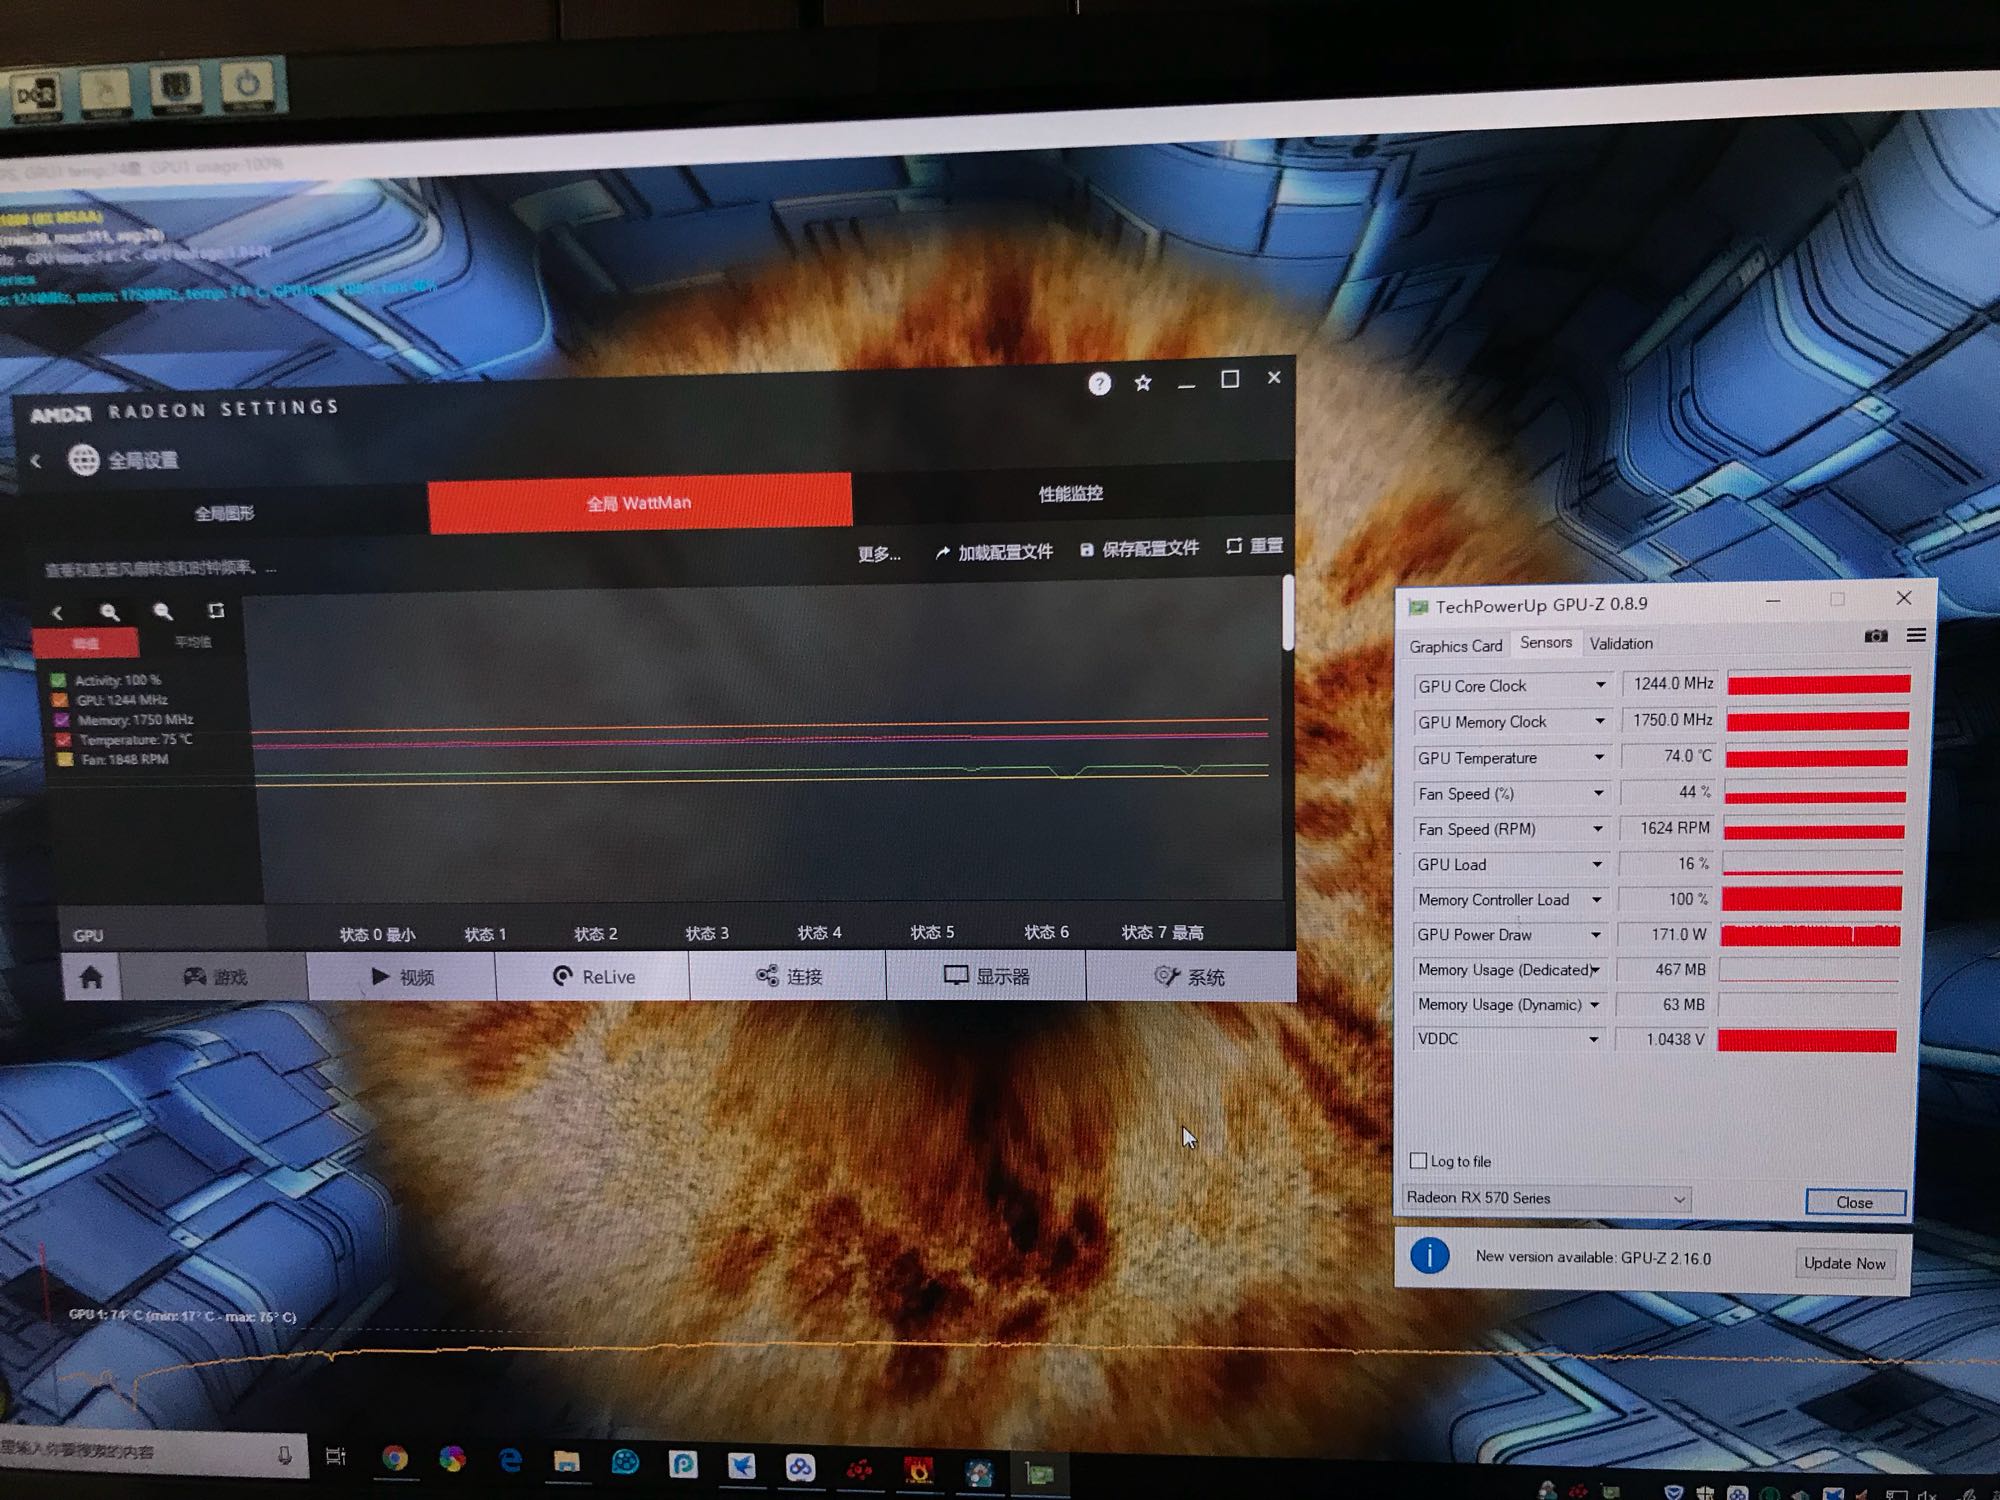This screenshot has width=2000, height=1500.
Task: Expand the GPU Temperature sensor dropdown
Action: pos(1599,757)
